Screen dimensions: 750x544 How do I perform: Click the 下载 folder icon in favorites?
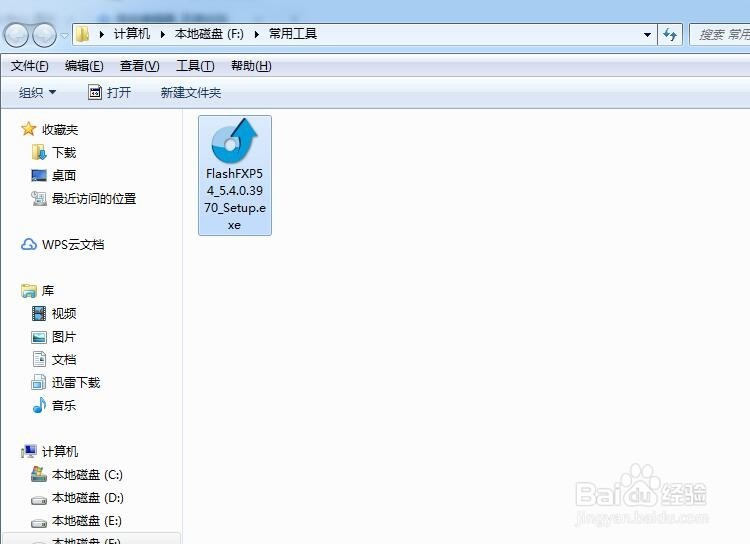tap(39, 152)
